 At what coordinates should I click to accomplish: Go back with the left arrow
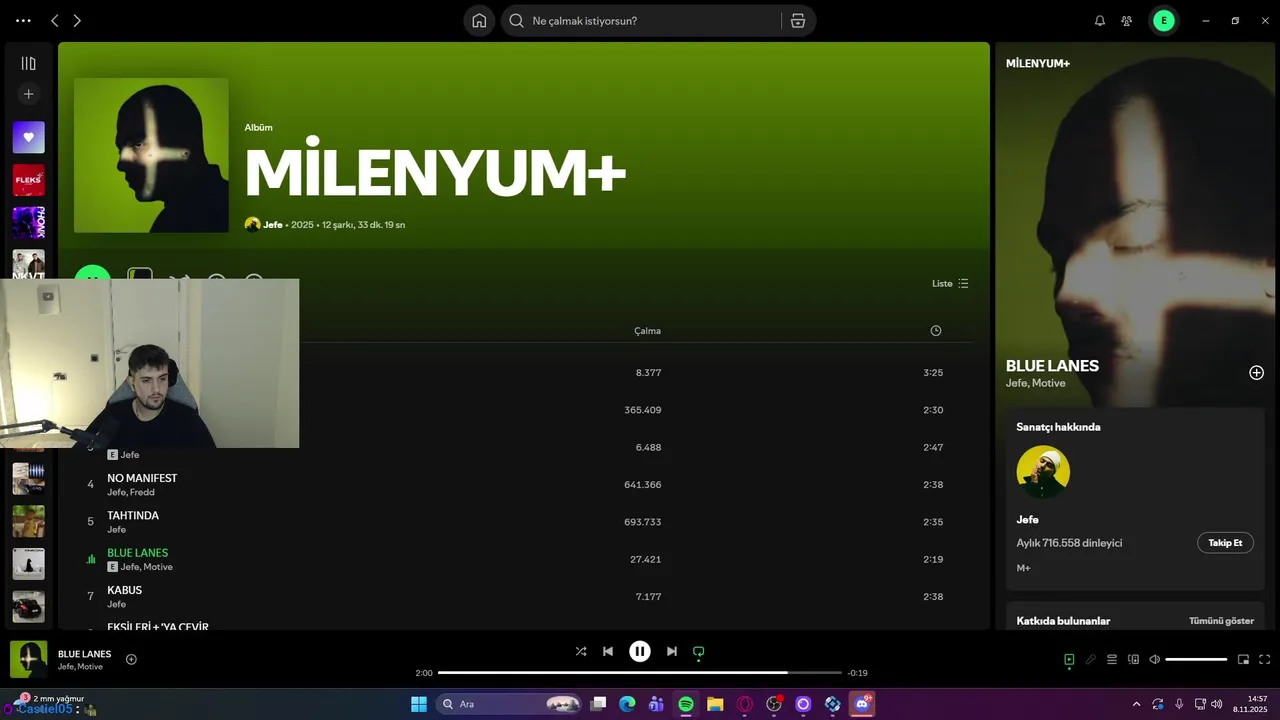tap(55, 21)
